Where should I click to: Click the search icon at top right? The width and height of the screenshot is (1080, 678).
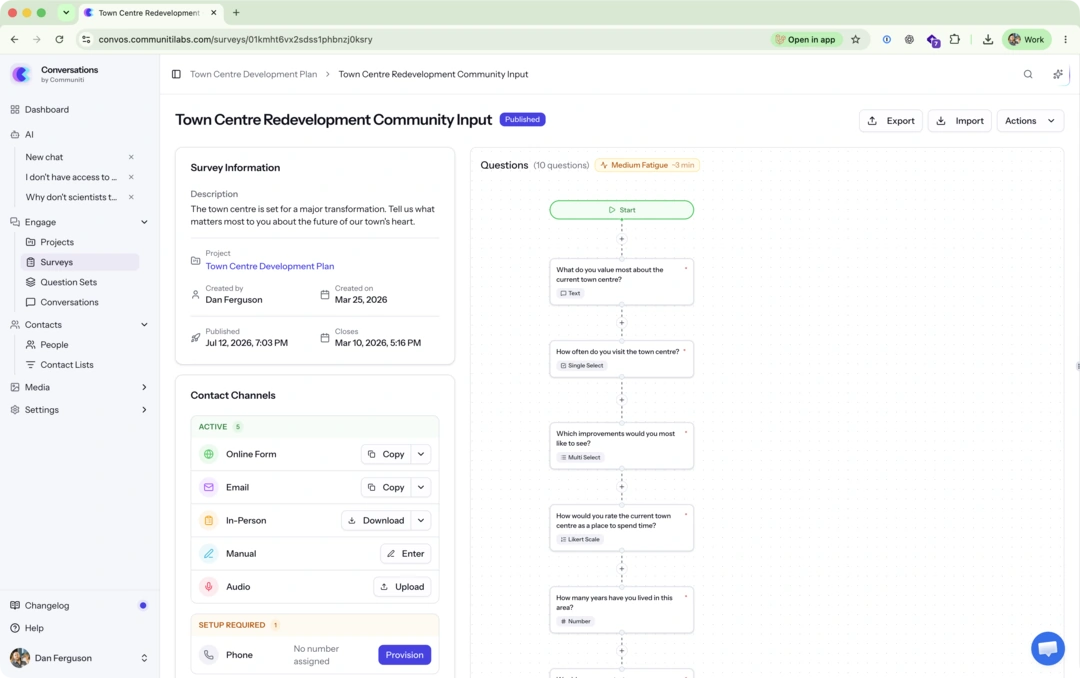tap(1028, 74)
